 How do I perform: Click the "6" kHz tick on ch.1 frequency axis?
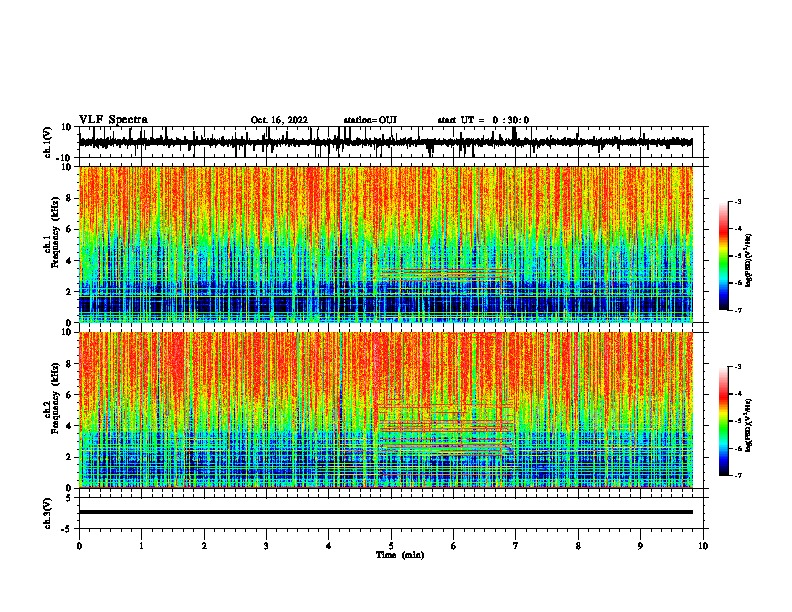(x=69, y=230)
